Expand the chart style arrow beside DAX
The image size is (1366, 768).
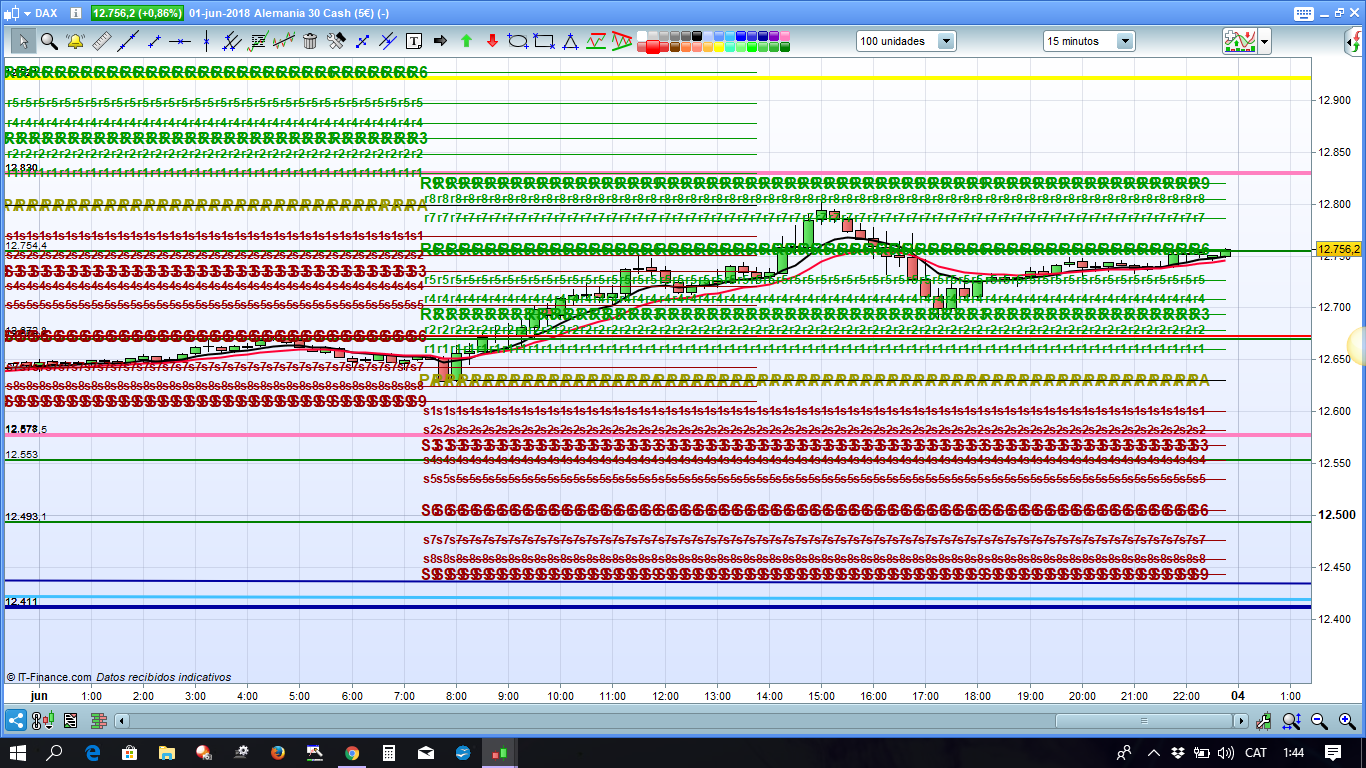[x=25, y=13]
